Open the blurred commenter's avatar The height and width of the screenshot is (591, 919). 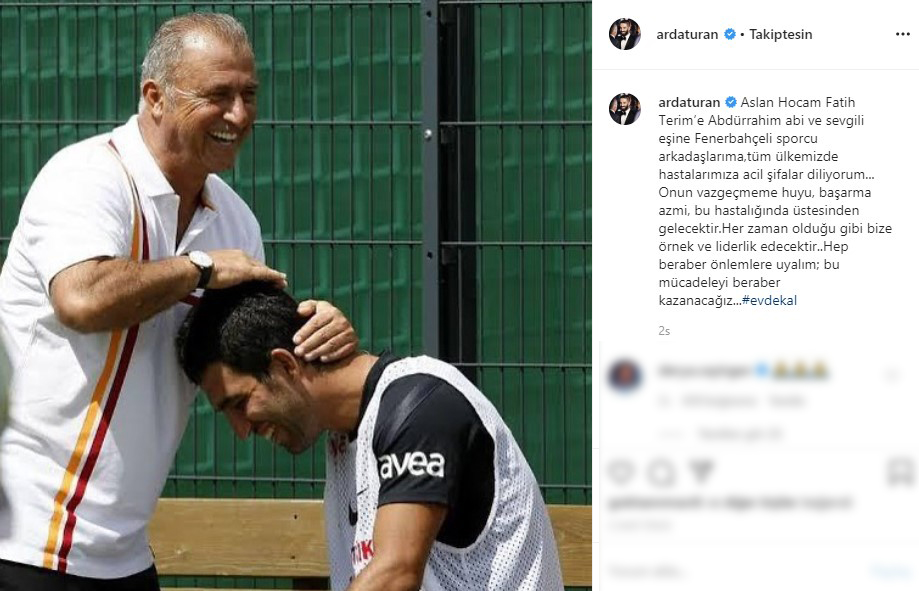coord(625,375)
